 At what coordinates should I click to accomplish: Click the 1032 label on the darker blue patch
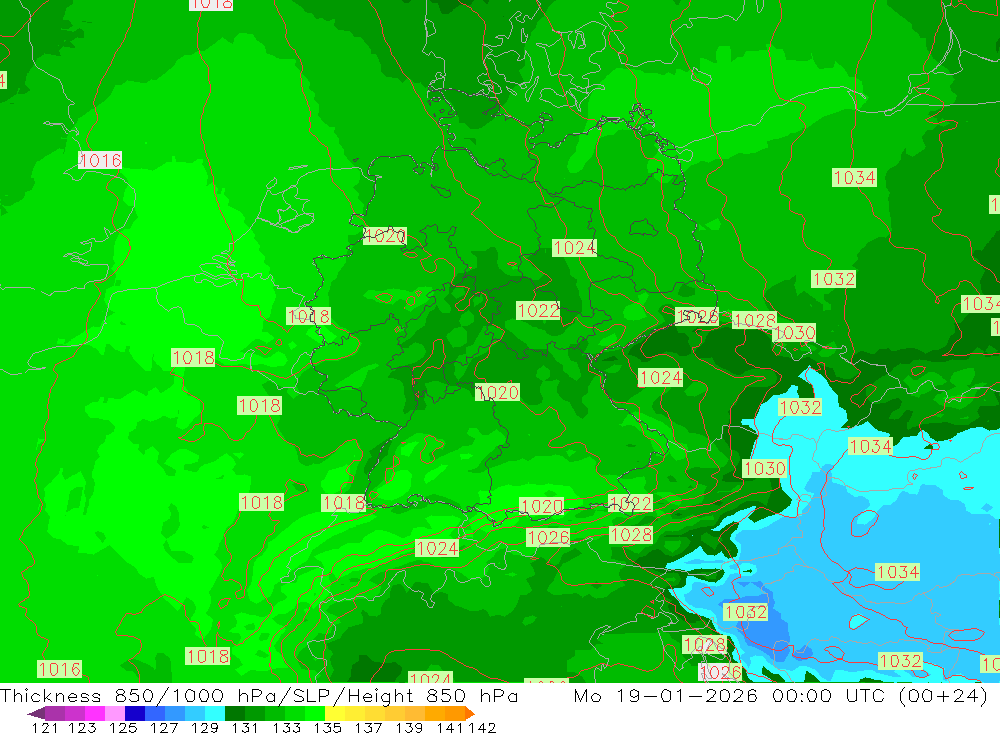(746, 612)
